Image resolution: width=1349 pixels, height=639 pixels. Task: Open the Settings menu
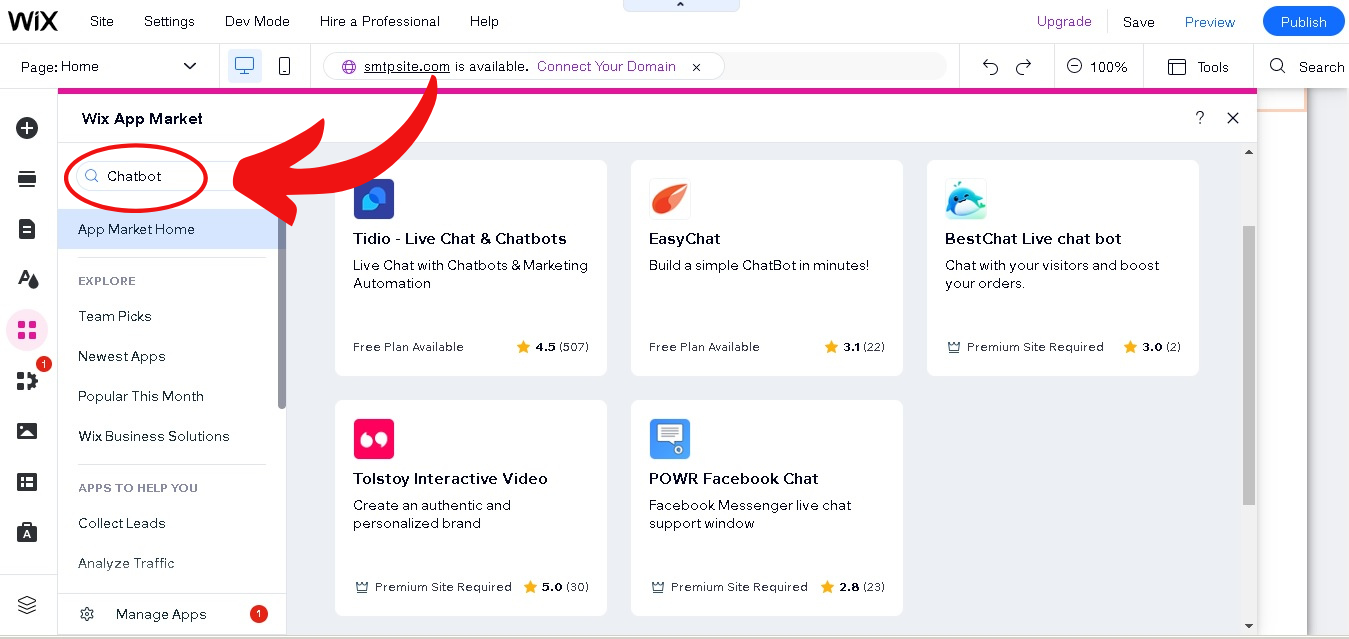pos(169,21)
